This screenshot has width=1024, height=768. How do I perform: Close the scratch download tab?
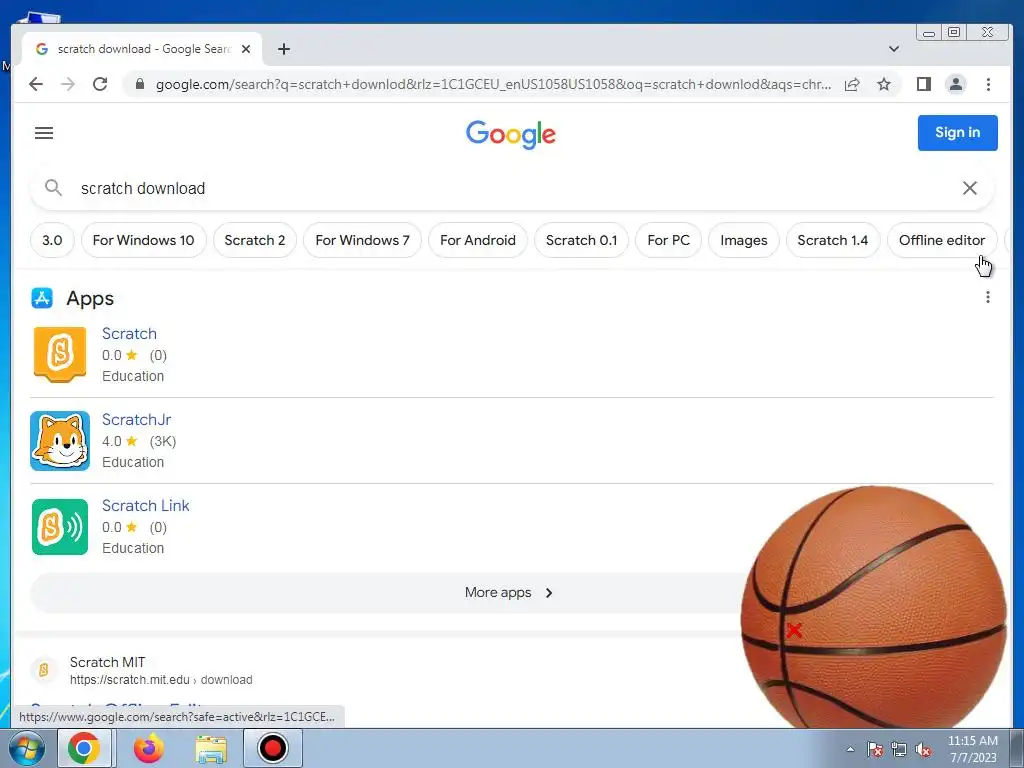click(246, 49)
